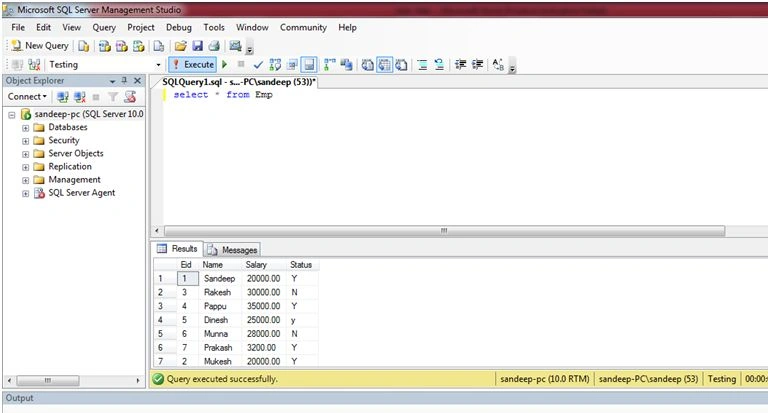The height and width of the screenshot is (413, 768).
Task: Toggle the Object Explorer auto-hide pin
Action: [x=124, y=80]
